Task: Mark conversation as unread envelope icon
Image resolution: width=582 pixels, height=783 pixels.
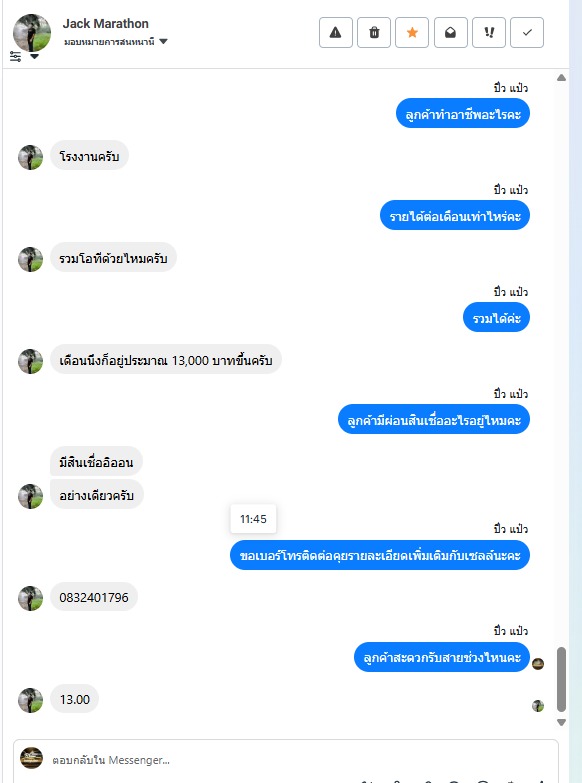Action: [x=451, y=32]
